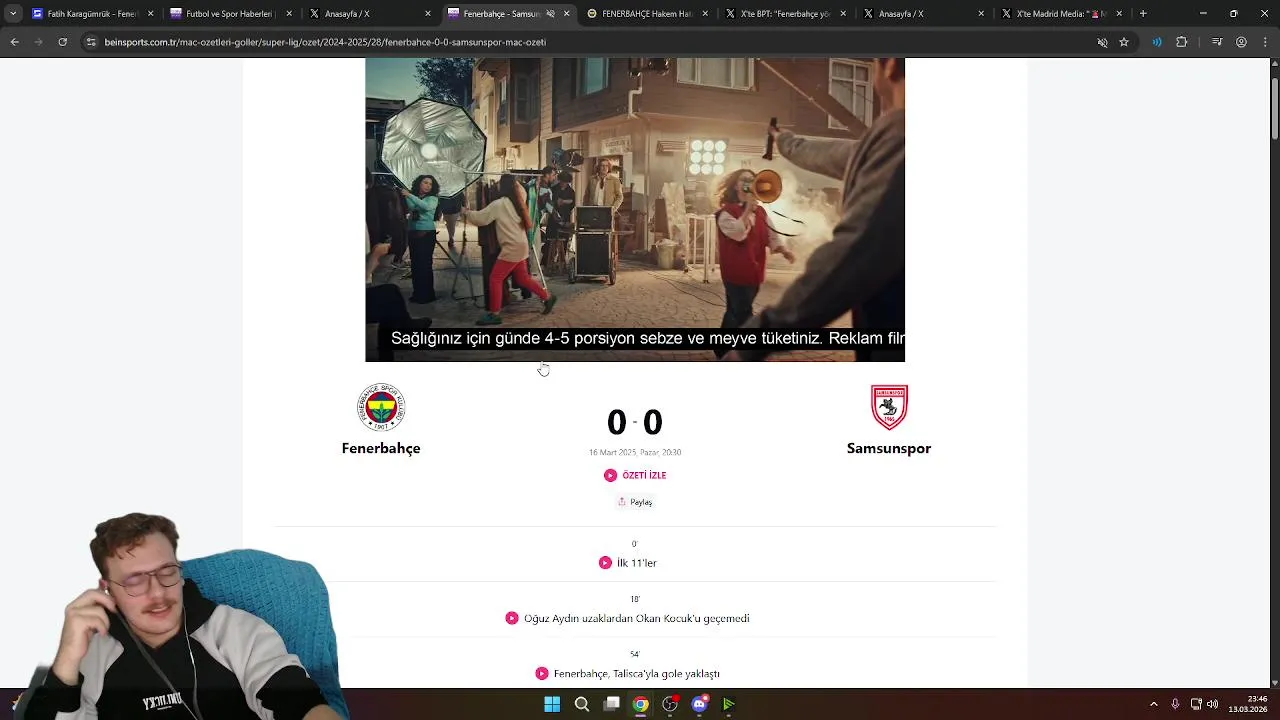Close the active Fenerbahçe - Samsunspor tab
The image size is (1280, 720).
click(567, 14)
